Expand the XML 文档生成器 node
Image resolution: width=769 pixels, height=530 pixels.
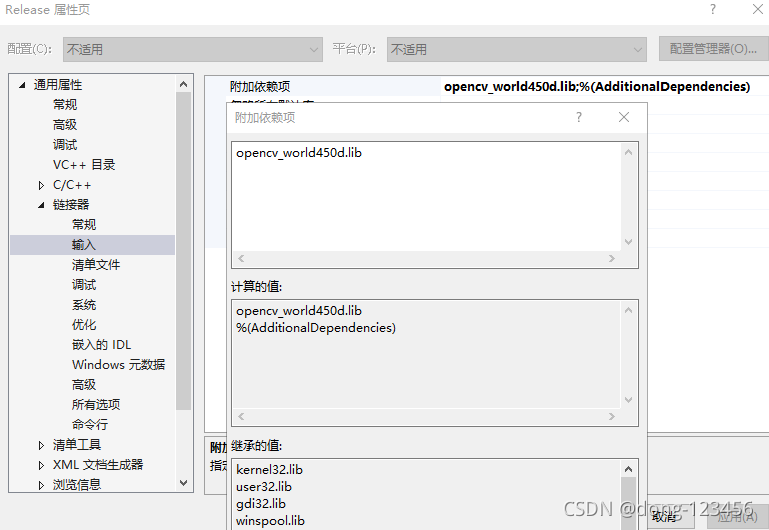41,465
